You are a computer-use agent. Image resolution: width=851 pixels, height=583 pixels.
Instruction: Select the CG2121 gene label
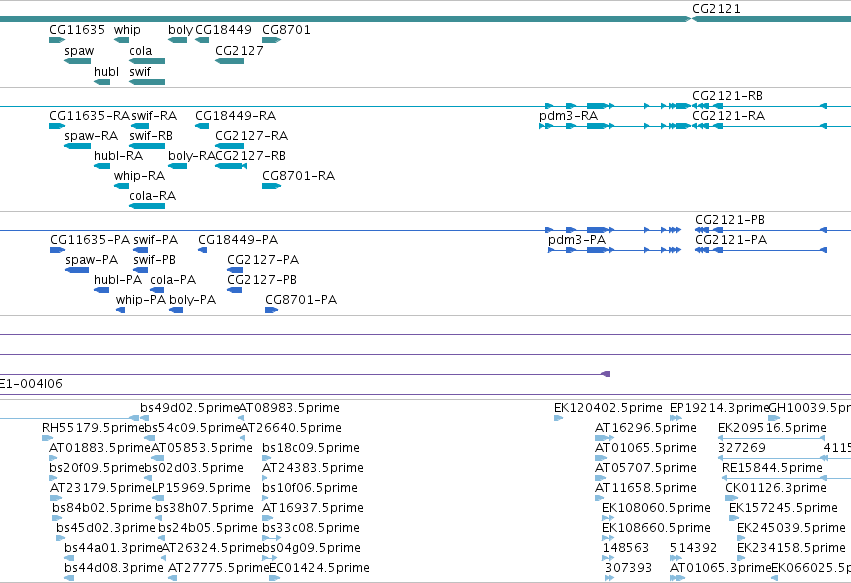(716, 9)
